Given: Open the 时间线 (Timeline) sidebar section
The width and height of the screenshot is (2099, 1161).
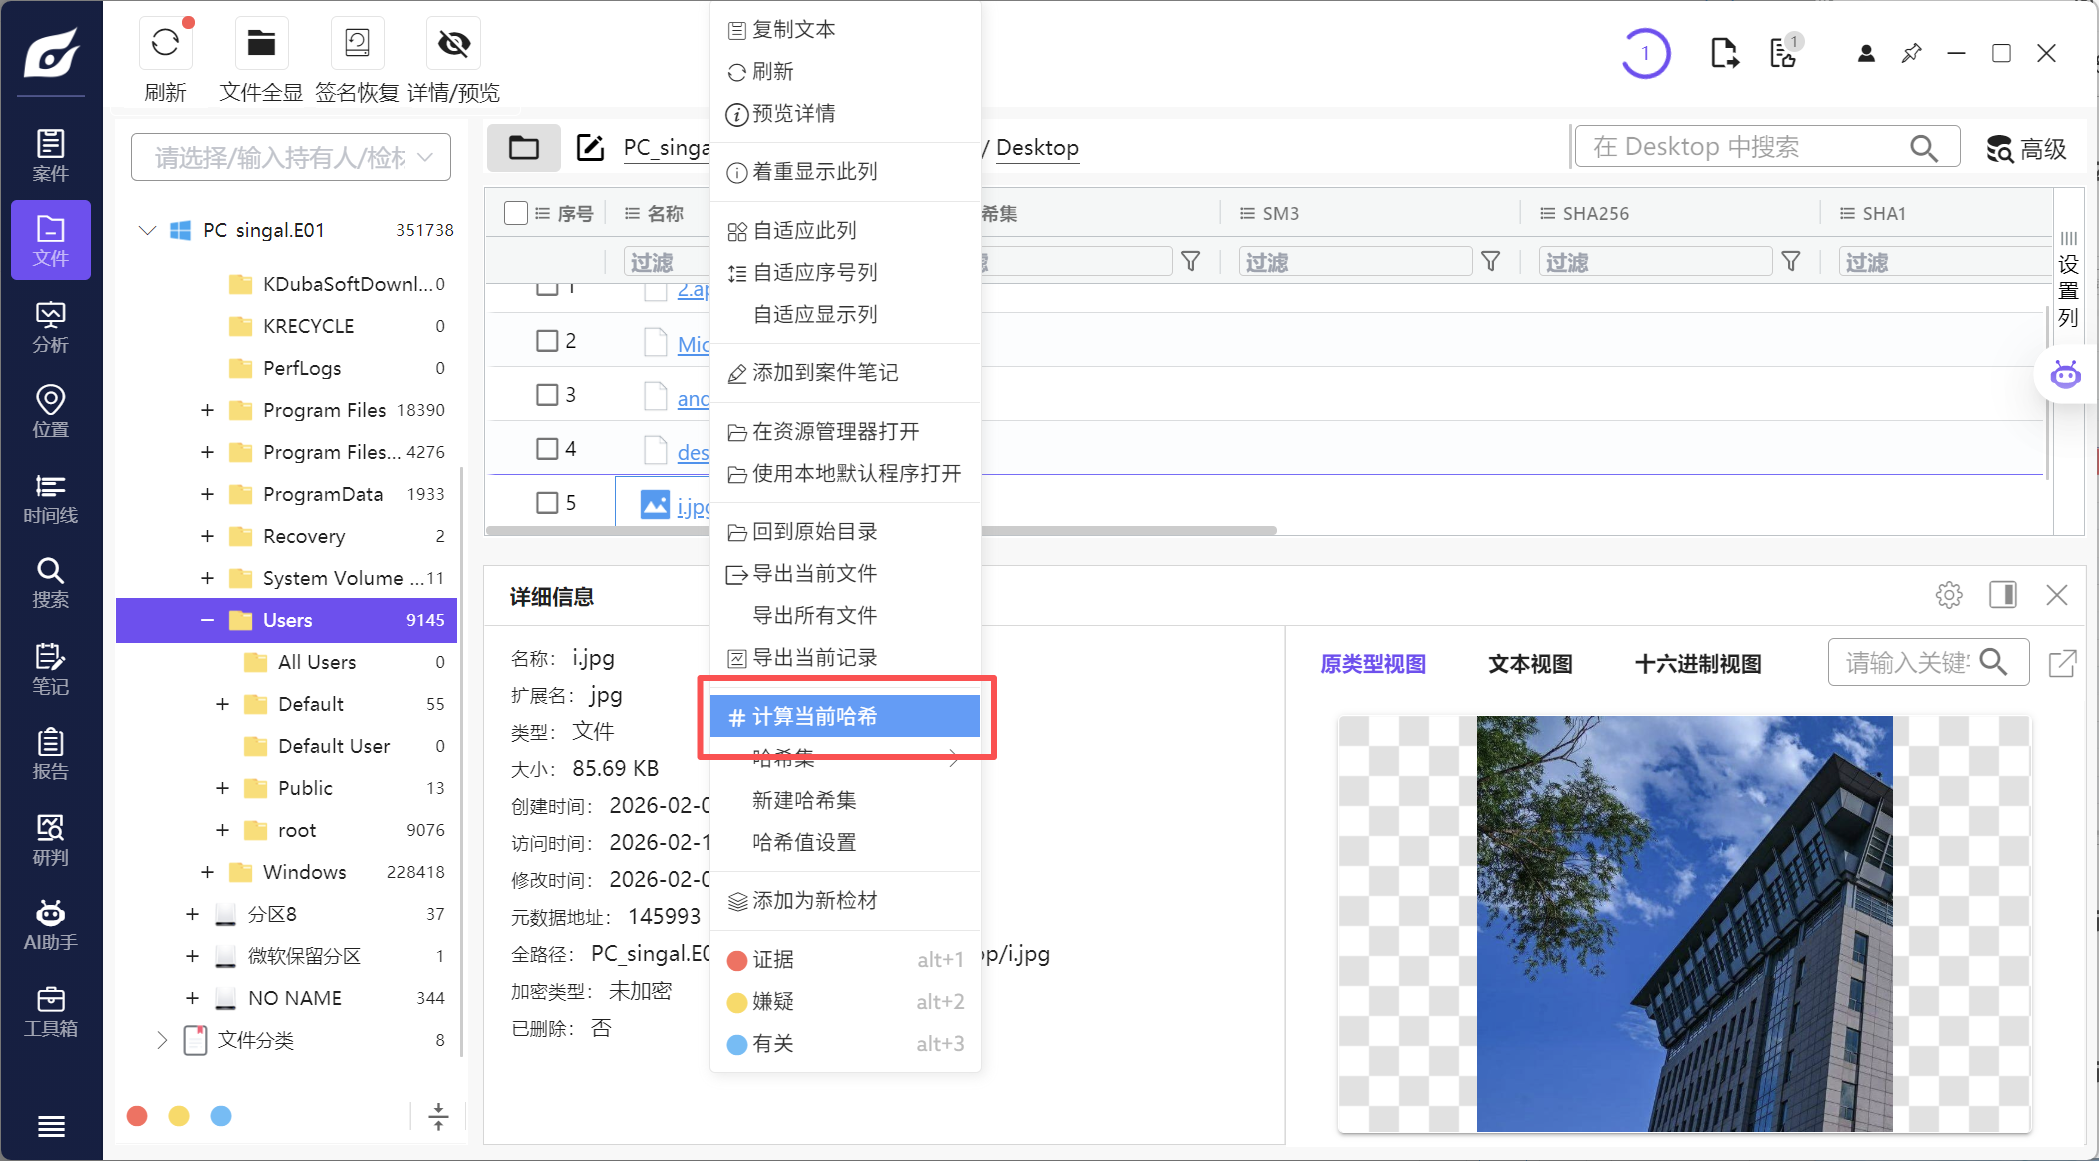Looking at the screenshot, I should tap(50, 498).
